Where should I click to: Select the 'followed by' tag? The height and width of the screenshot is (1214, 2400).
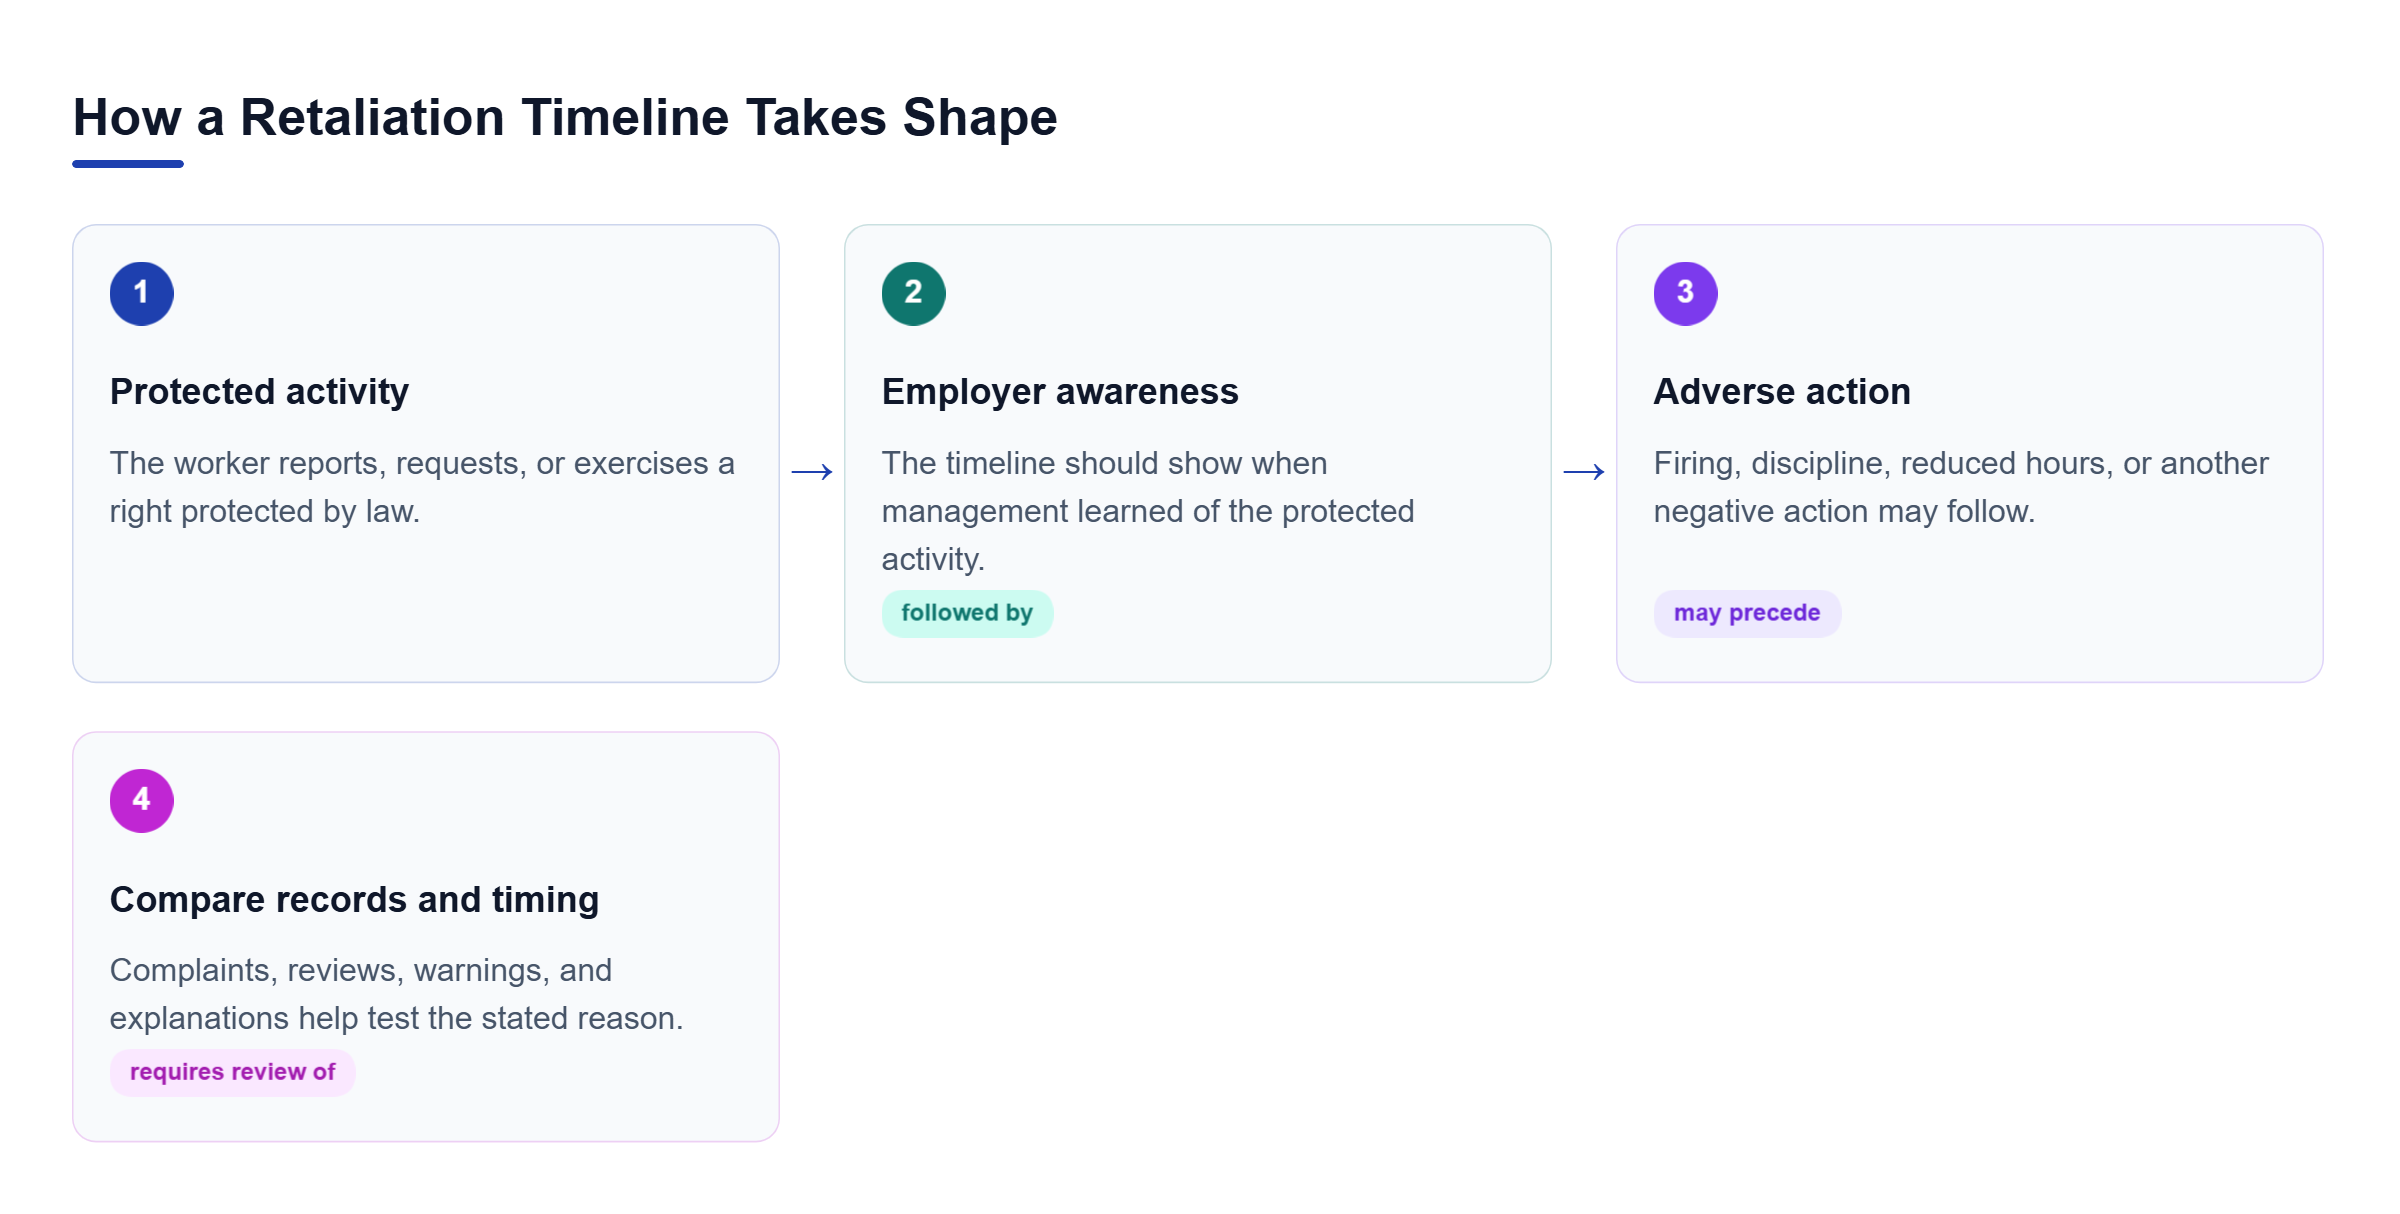click(967, 613)
